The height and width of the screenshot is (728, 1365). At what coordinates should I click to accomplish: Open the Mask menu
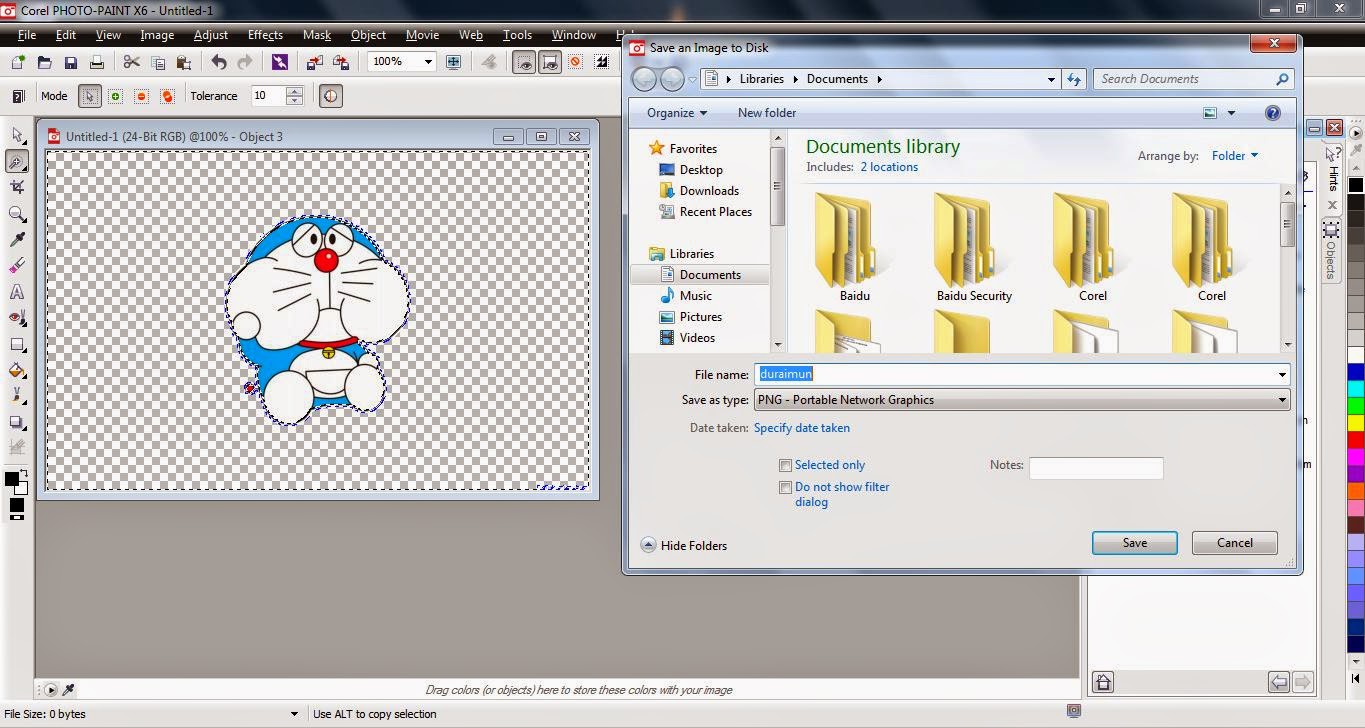(x=317, y=35)
